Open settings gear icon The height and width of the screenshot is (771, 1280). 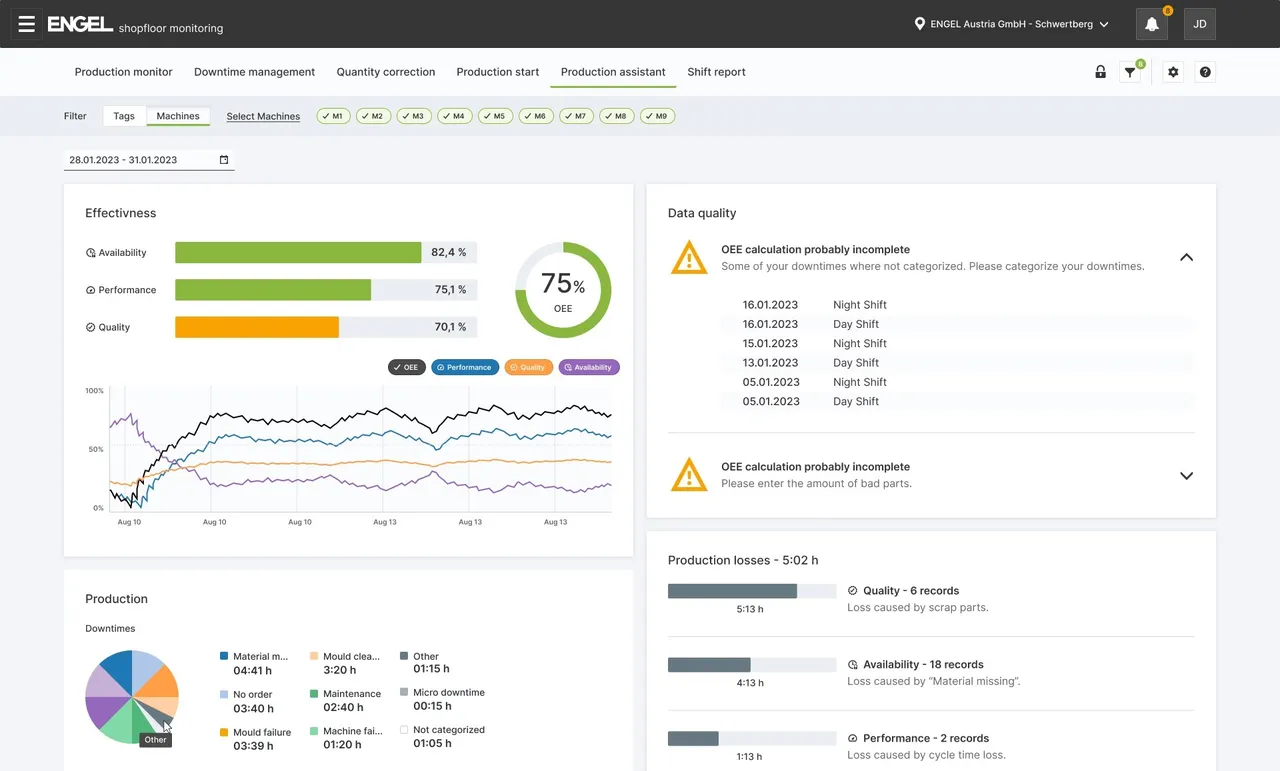[x=1173, y=72]
